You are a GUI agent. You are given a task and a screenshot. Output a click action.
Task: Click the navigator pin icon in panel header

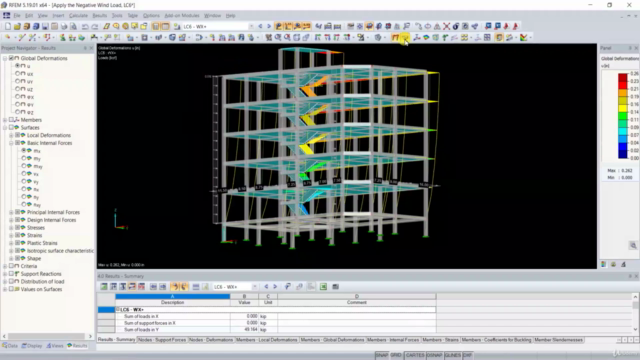[x=85, y=48]
